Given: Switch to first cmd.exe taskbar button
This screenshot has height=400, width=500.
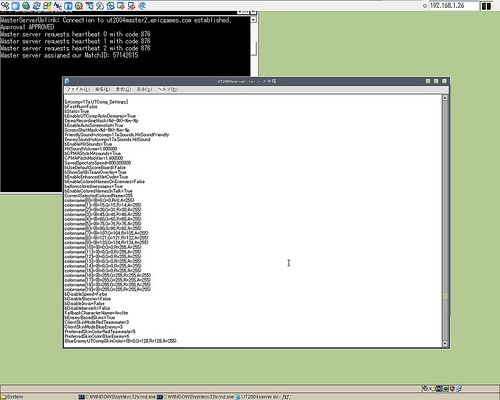Looking at the screenshot, I should (x=117, y=397).
